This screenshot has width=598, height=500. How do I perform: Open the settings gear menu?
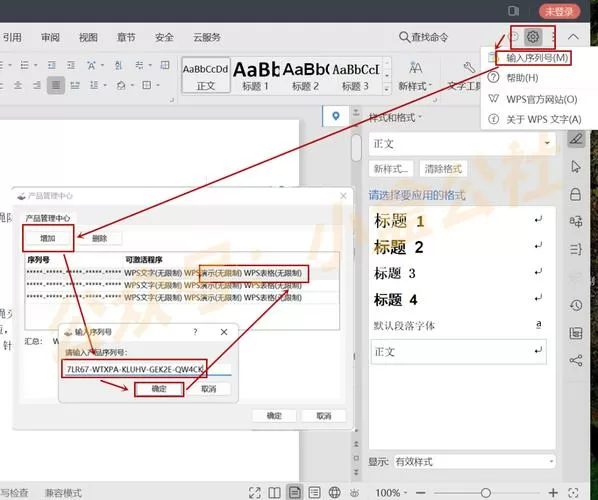click(532, 37)
